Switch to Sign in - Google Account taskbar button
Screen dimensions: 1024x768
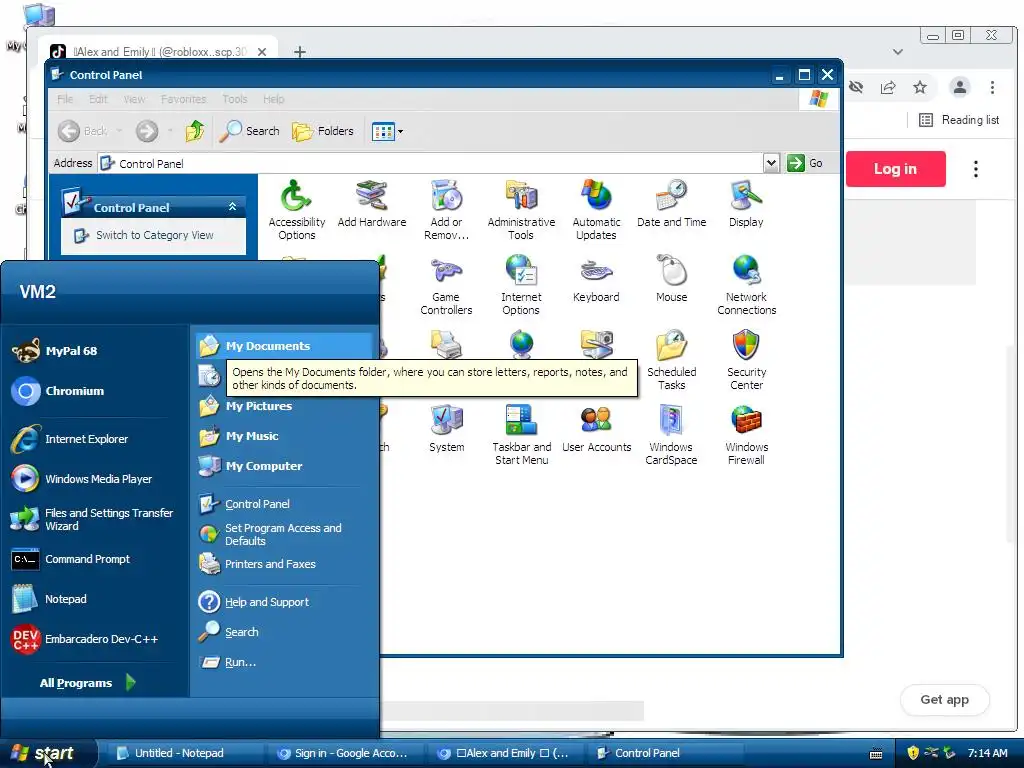[x=344, y=753]
